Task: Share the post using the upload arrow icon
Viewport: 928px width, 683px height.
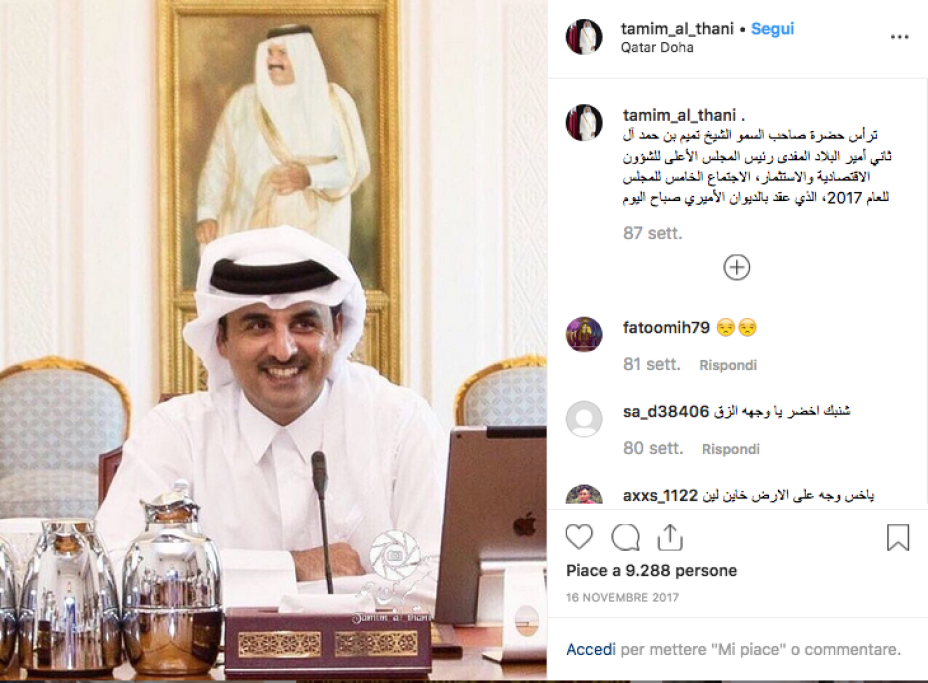Action: [x=670, y=537]
